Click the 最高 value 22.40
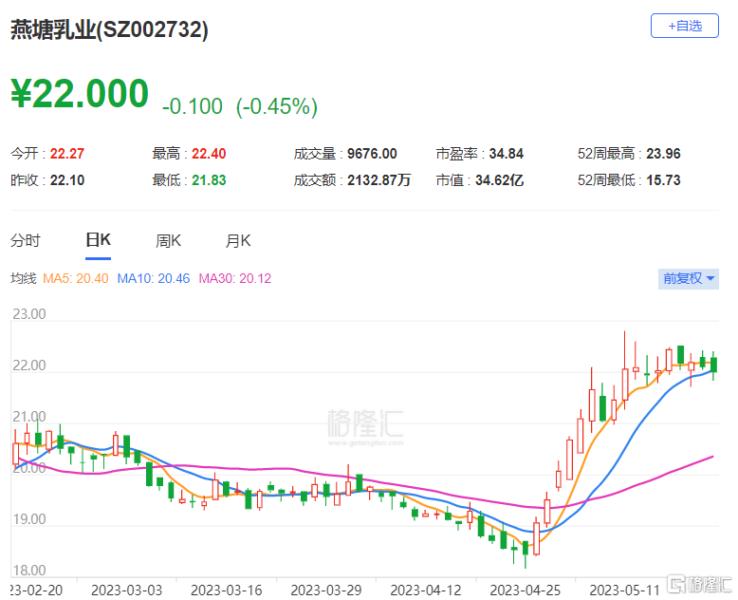Screen dimensions: 738x600 click(209, 153)
